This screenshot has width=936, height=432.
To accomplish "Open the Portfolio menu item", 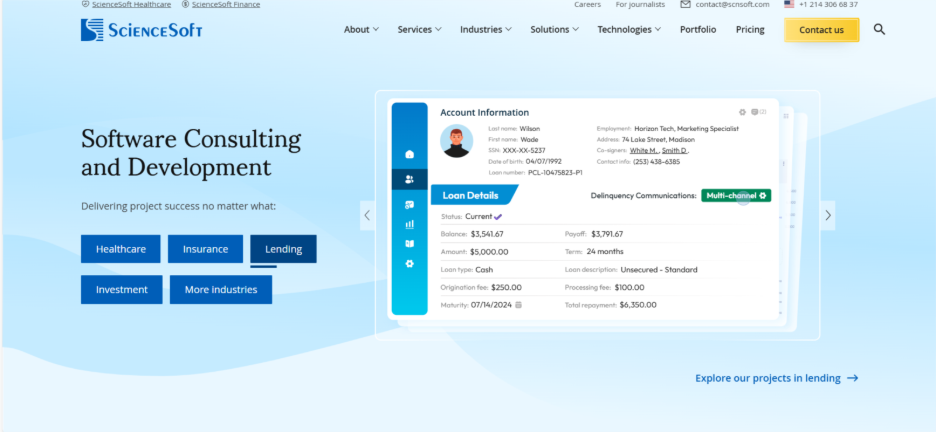I will (x=698, y=30).
